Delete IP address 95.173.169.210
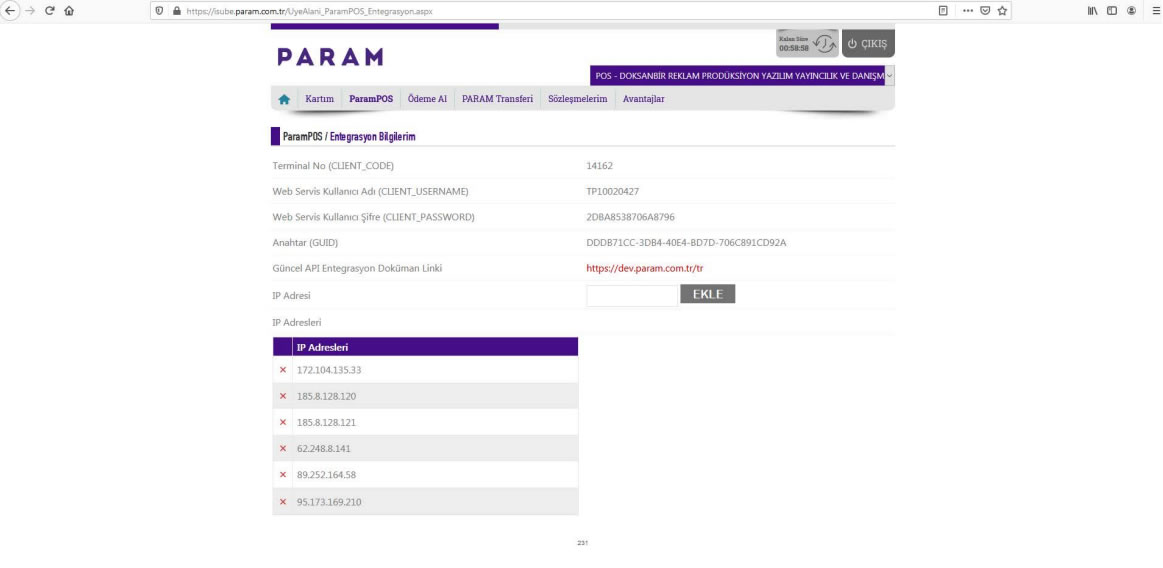The width and height of the screenshot is (1163, 568). (x=283, y=502)
